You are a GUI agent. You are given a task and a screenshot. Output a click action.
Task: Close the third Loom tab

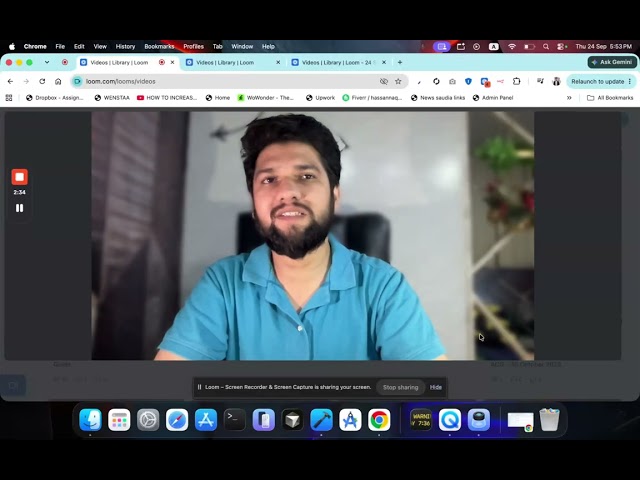coord(384,62)
